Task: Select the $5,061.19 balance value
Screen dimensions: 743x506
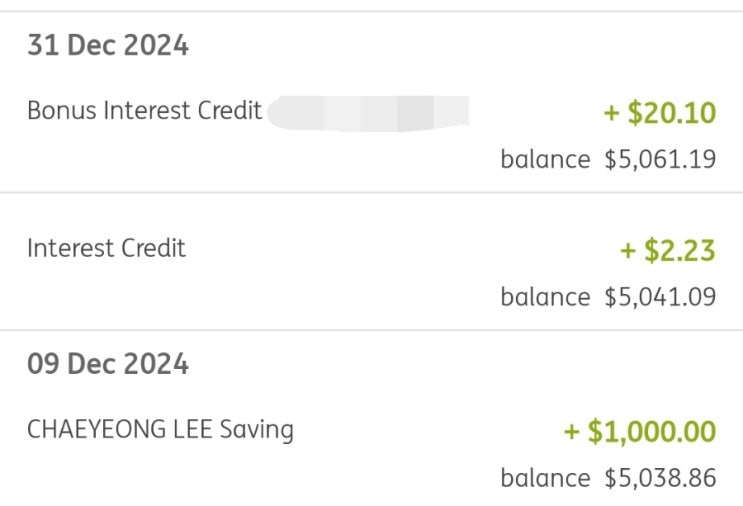Action: point(661,159)
